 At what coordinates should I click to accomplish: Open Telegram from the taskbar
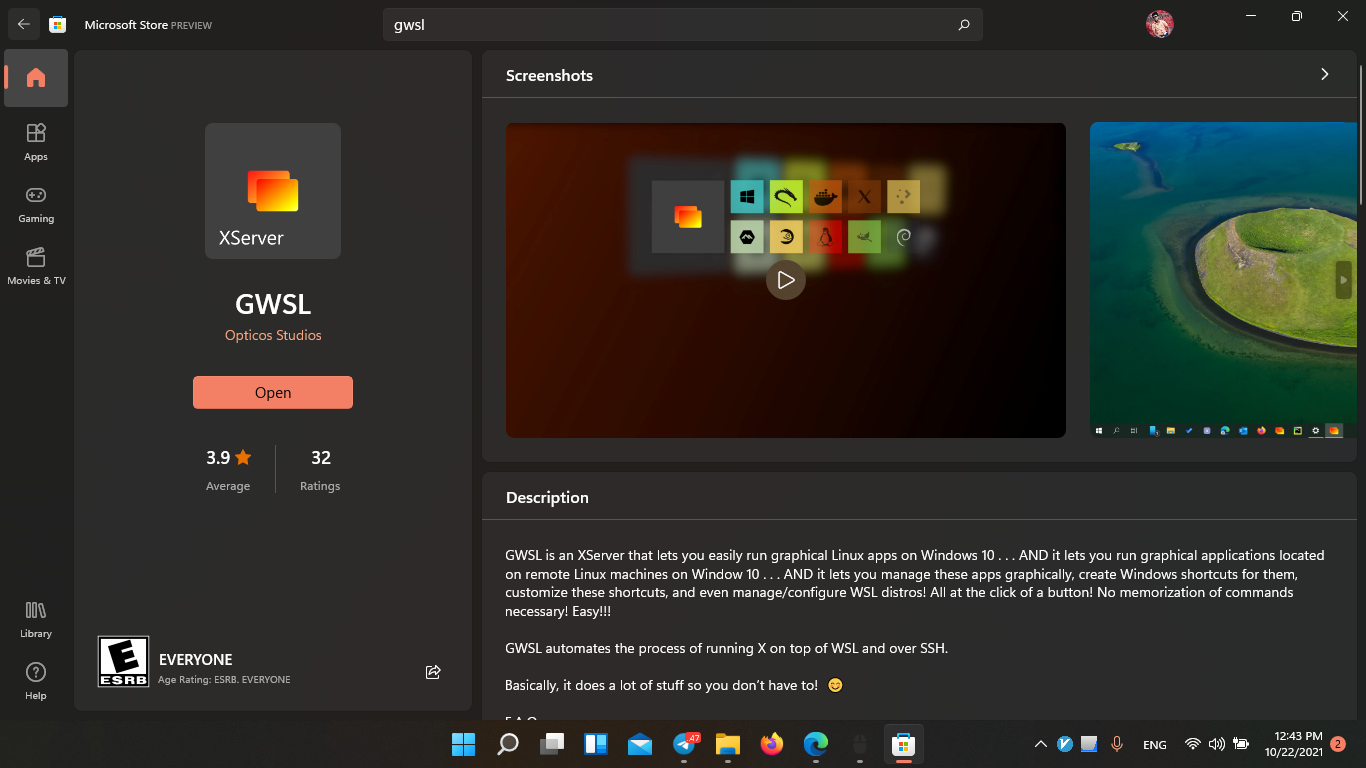click(685, 744)
